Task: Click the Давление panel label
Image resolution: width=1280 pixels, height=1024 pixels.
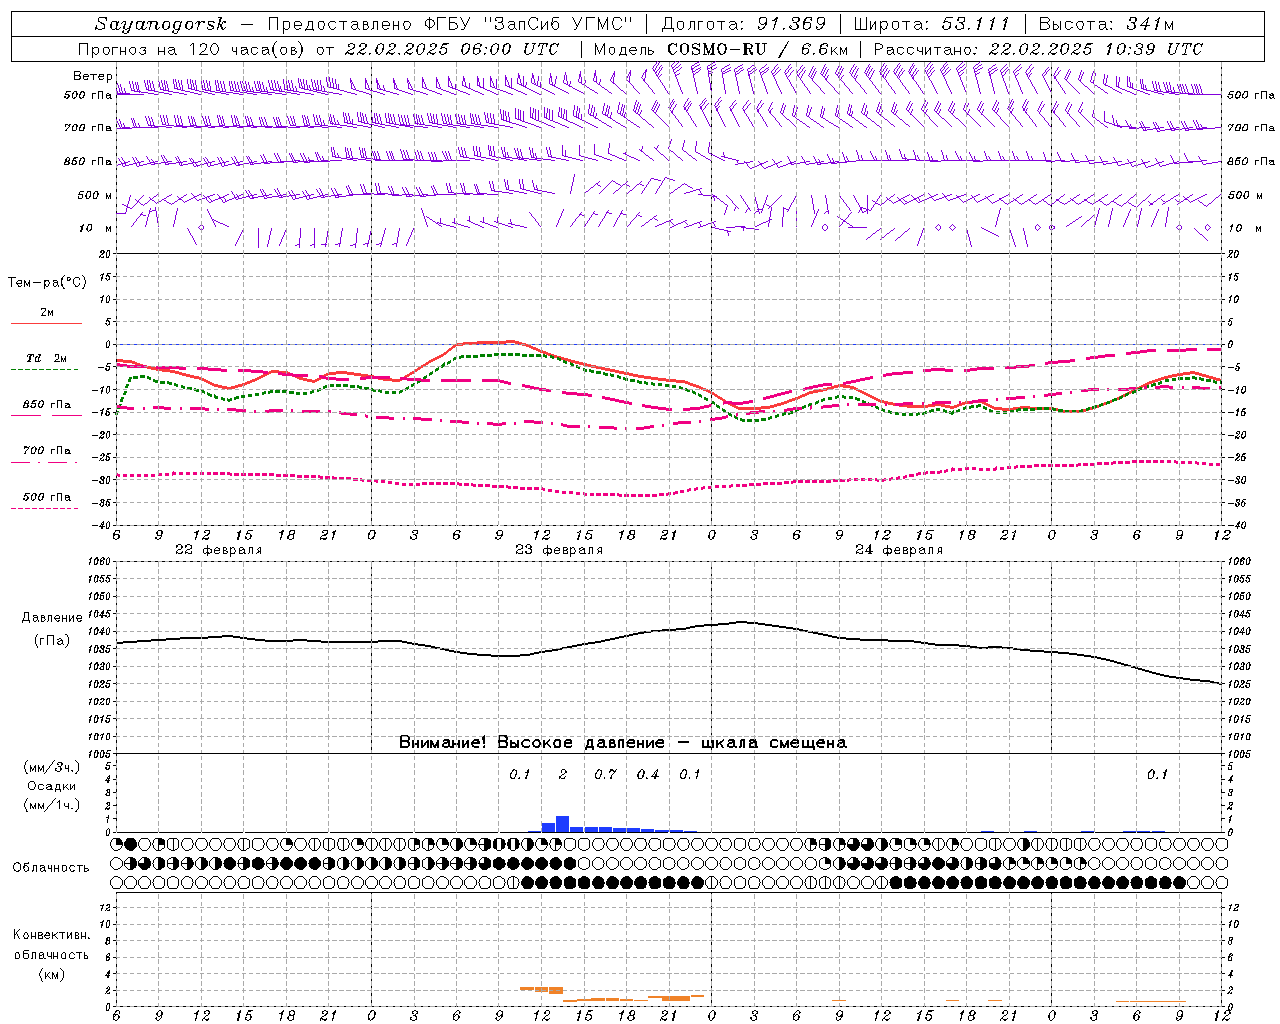Action: (52, 618)
